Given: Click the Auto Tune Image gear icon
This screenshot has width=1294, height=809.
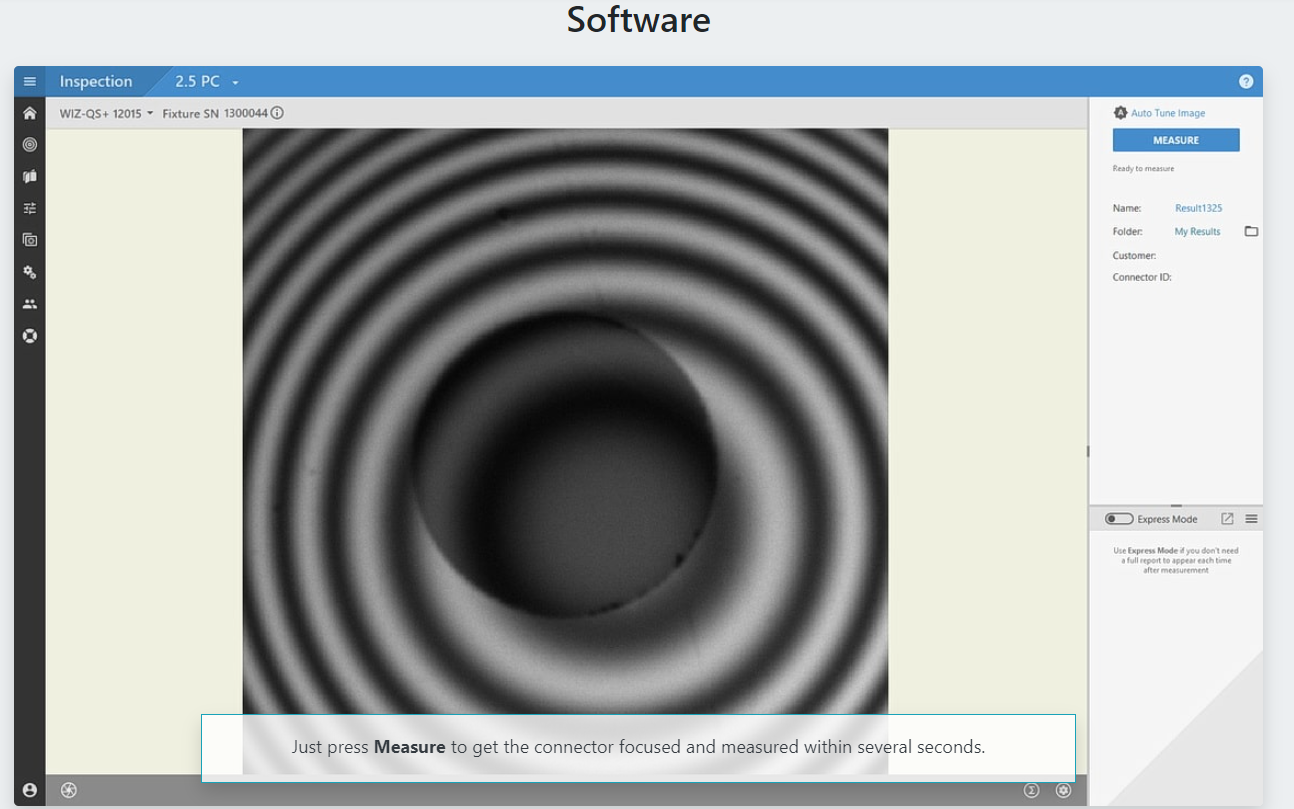Looking at the screenshot, I should pos(1120,113).
